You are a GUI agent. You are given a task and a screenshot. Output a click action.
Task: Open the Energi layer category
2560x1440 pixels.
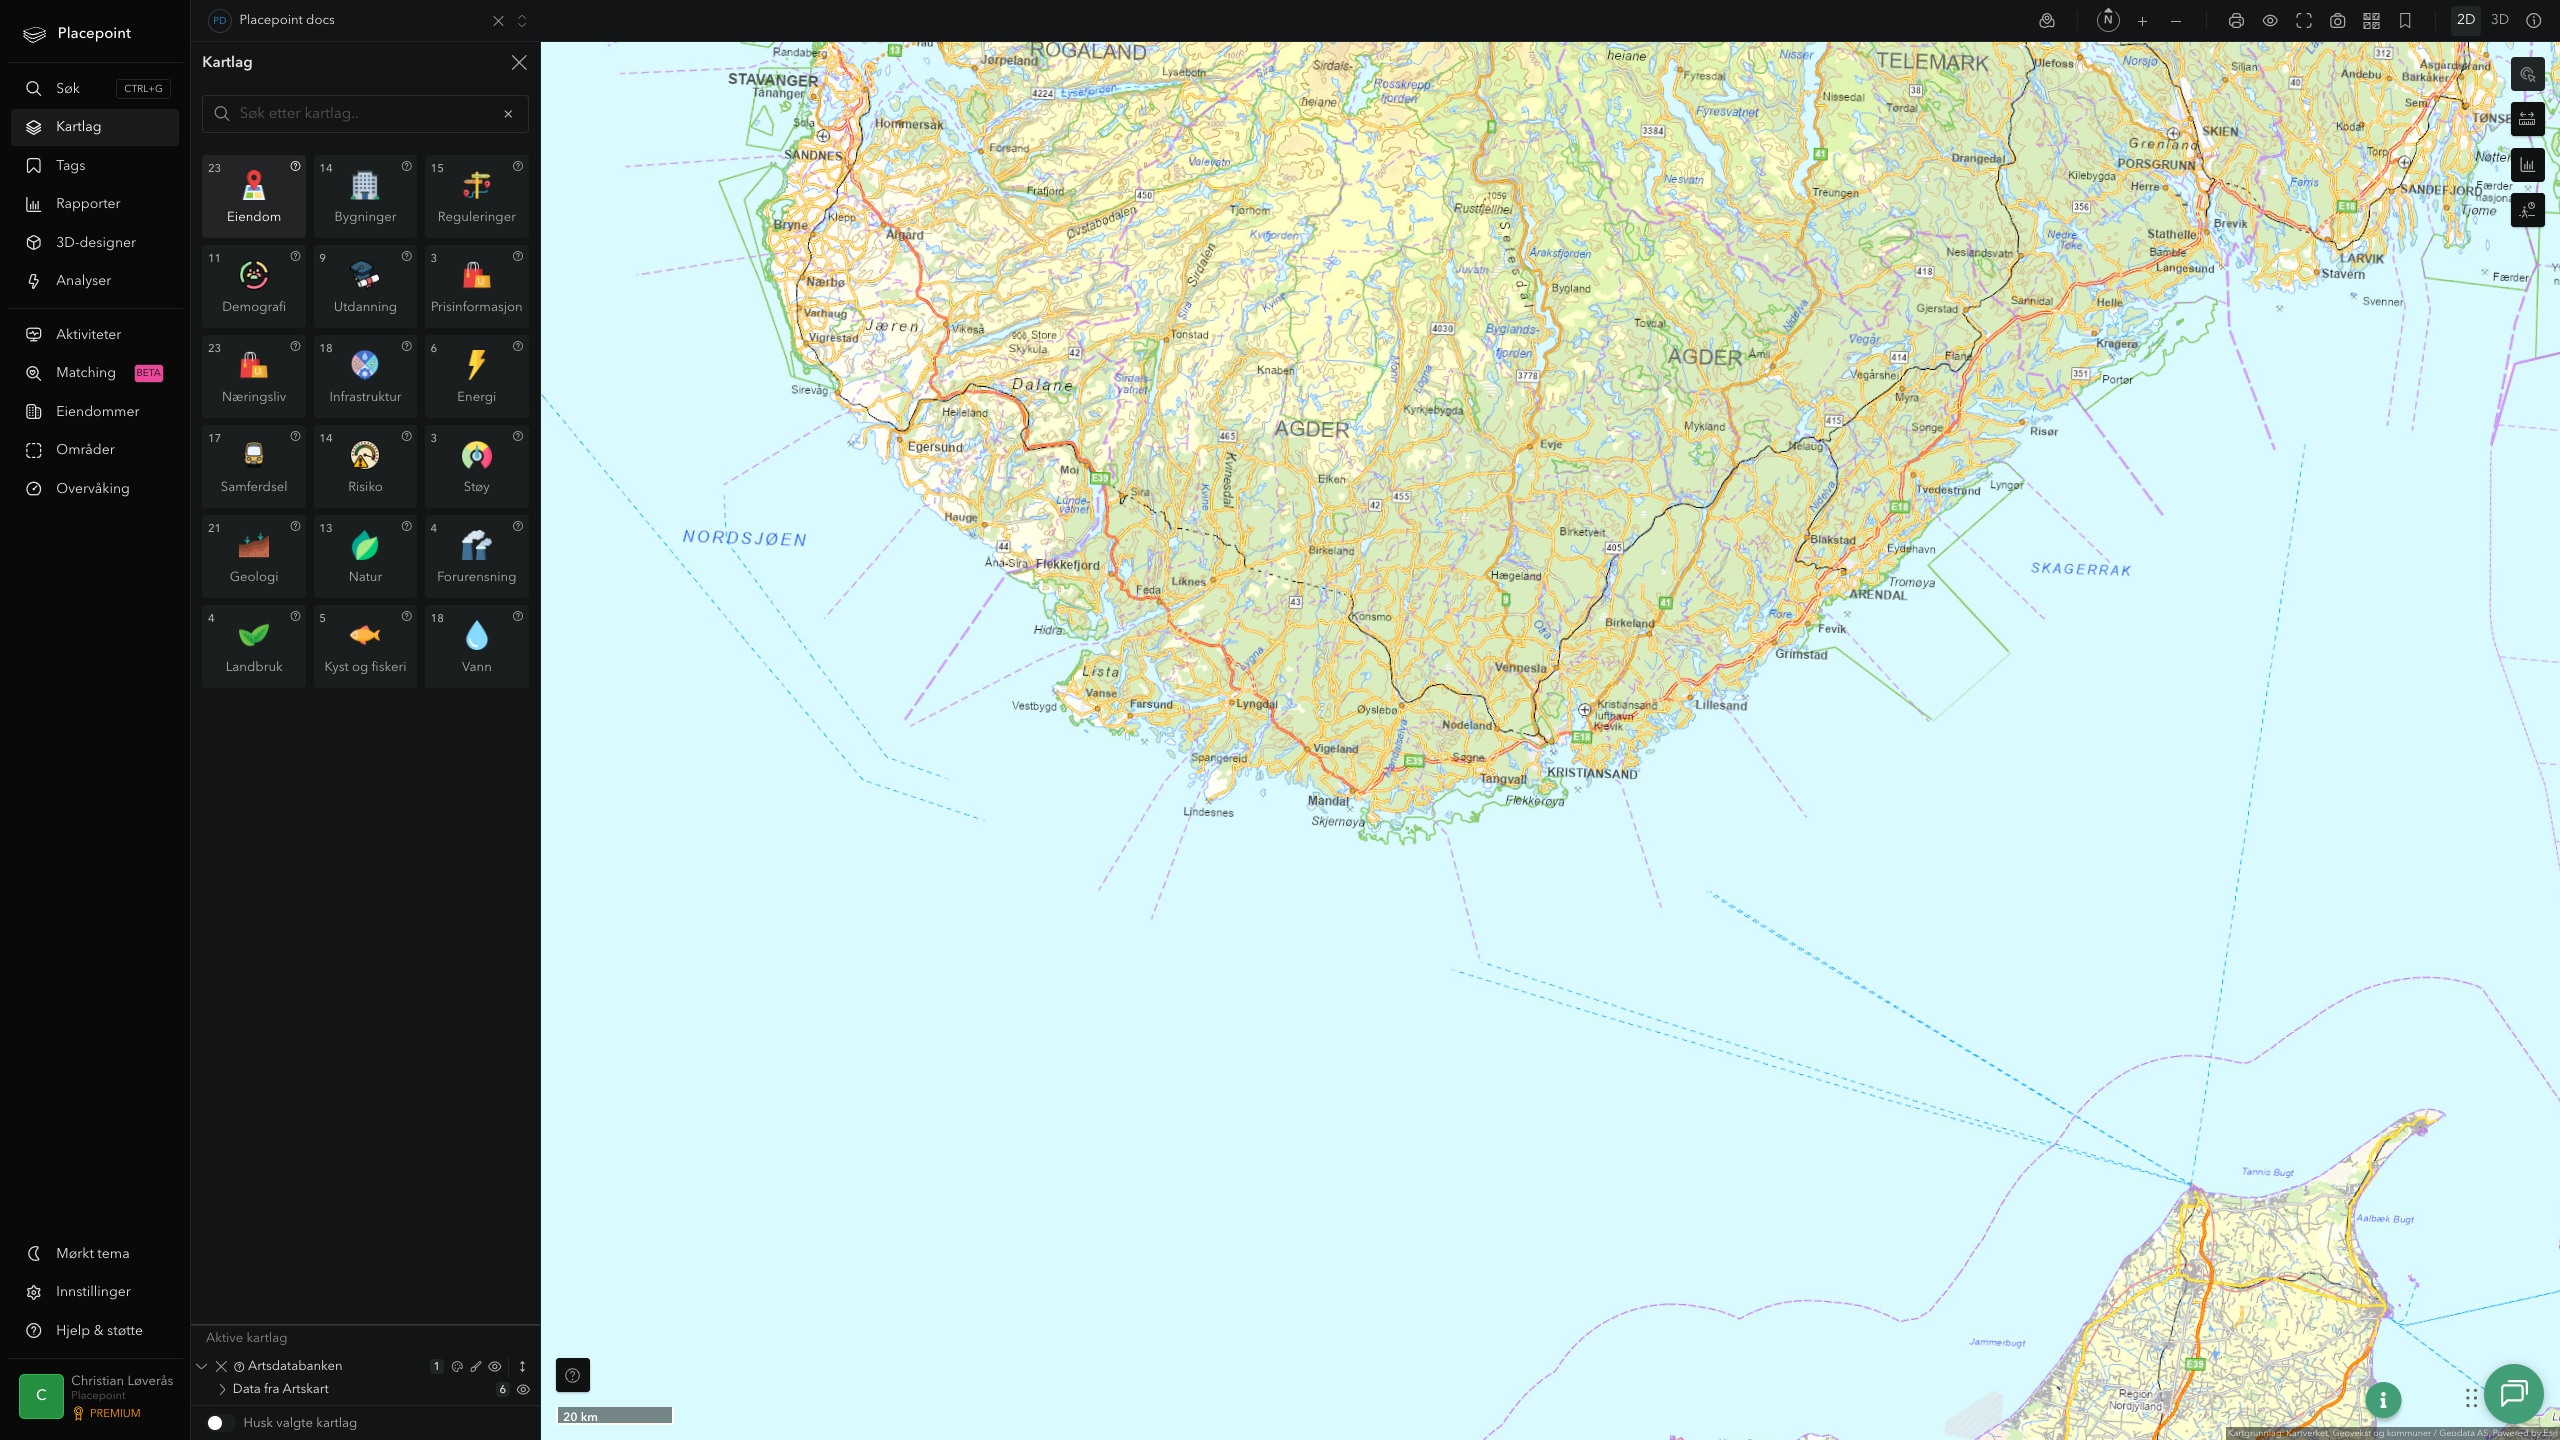[476, 376]
